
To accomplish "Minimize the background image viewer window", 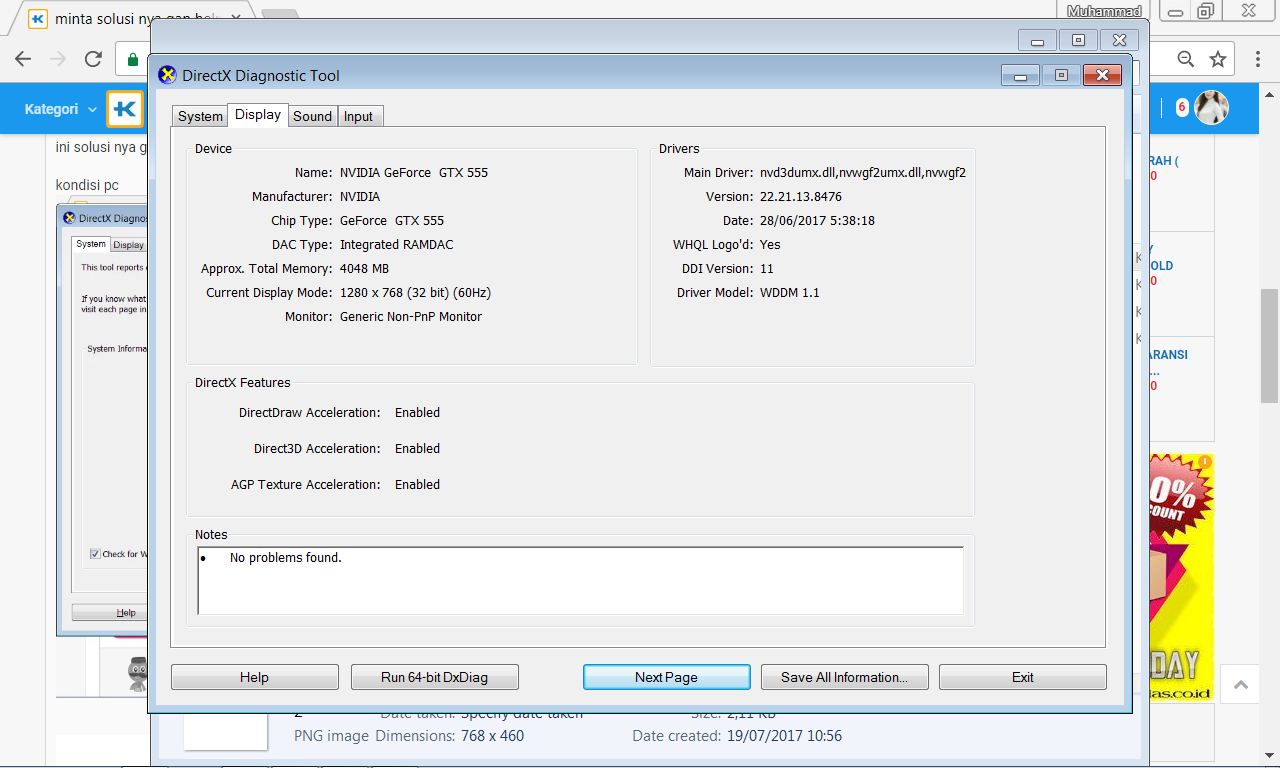I will pos(1038,40).
